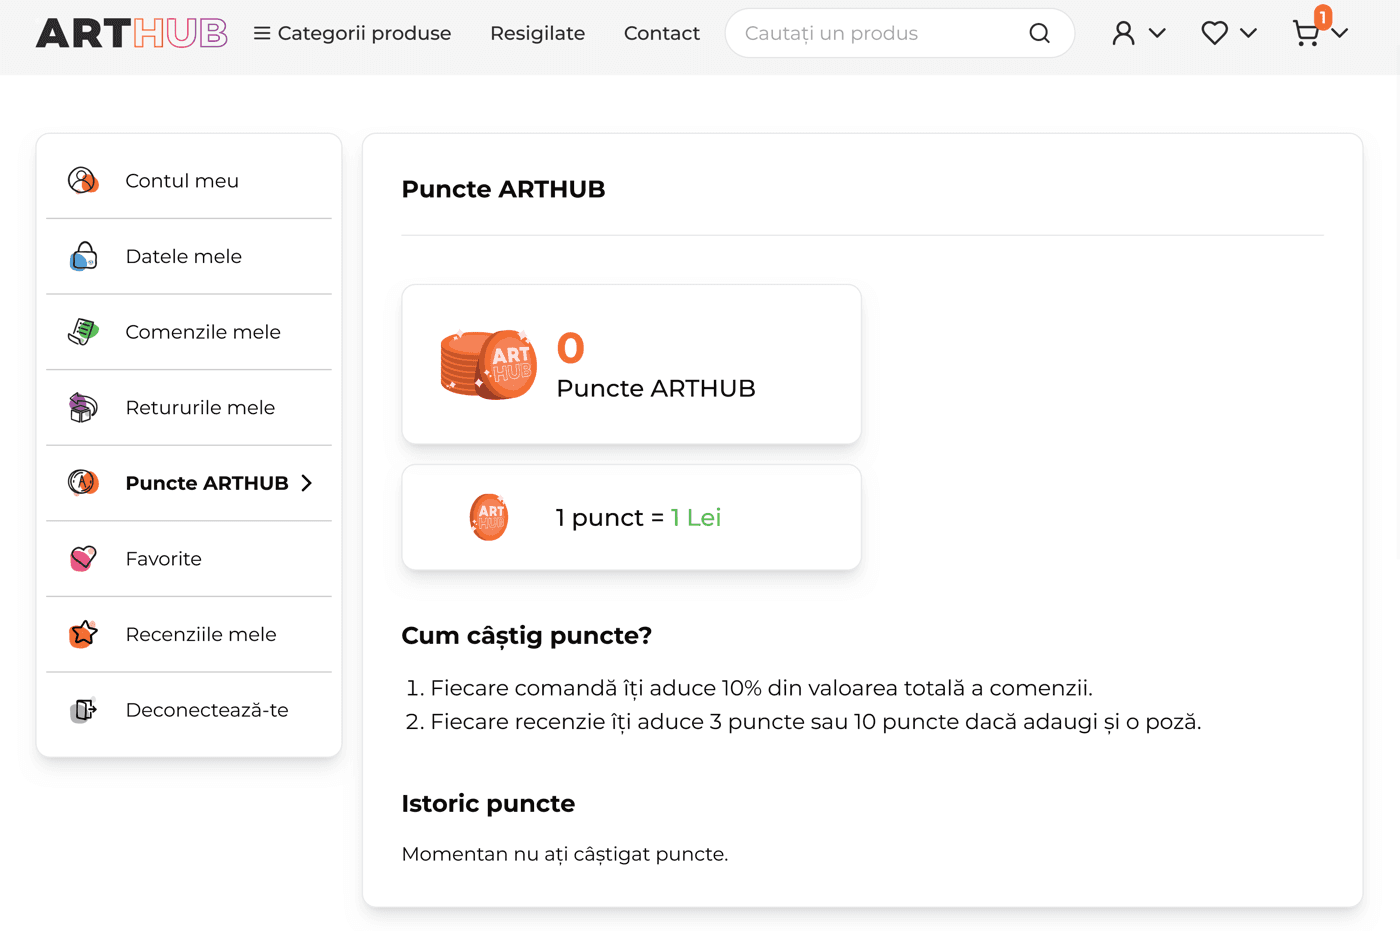This screenshot has height=932, width=1400.
Task: Click the search magnifier icon
Action: click(x=1040, y=33)
